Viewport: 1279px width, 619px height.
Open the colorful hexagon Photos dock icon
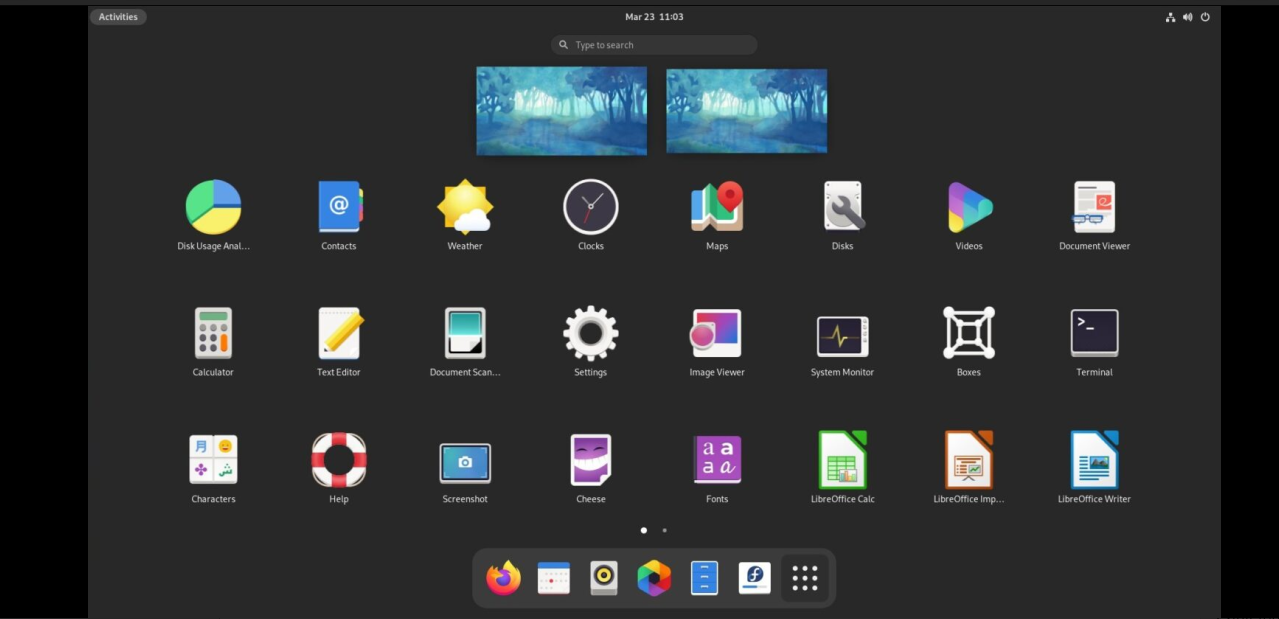click(654, 578)
